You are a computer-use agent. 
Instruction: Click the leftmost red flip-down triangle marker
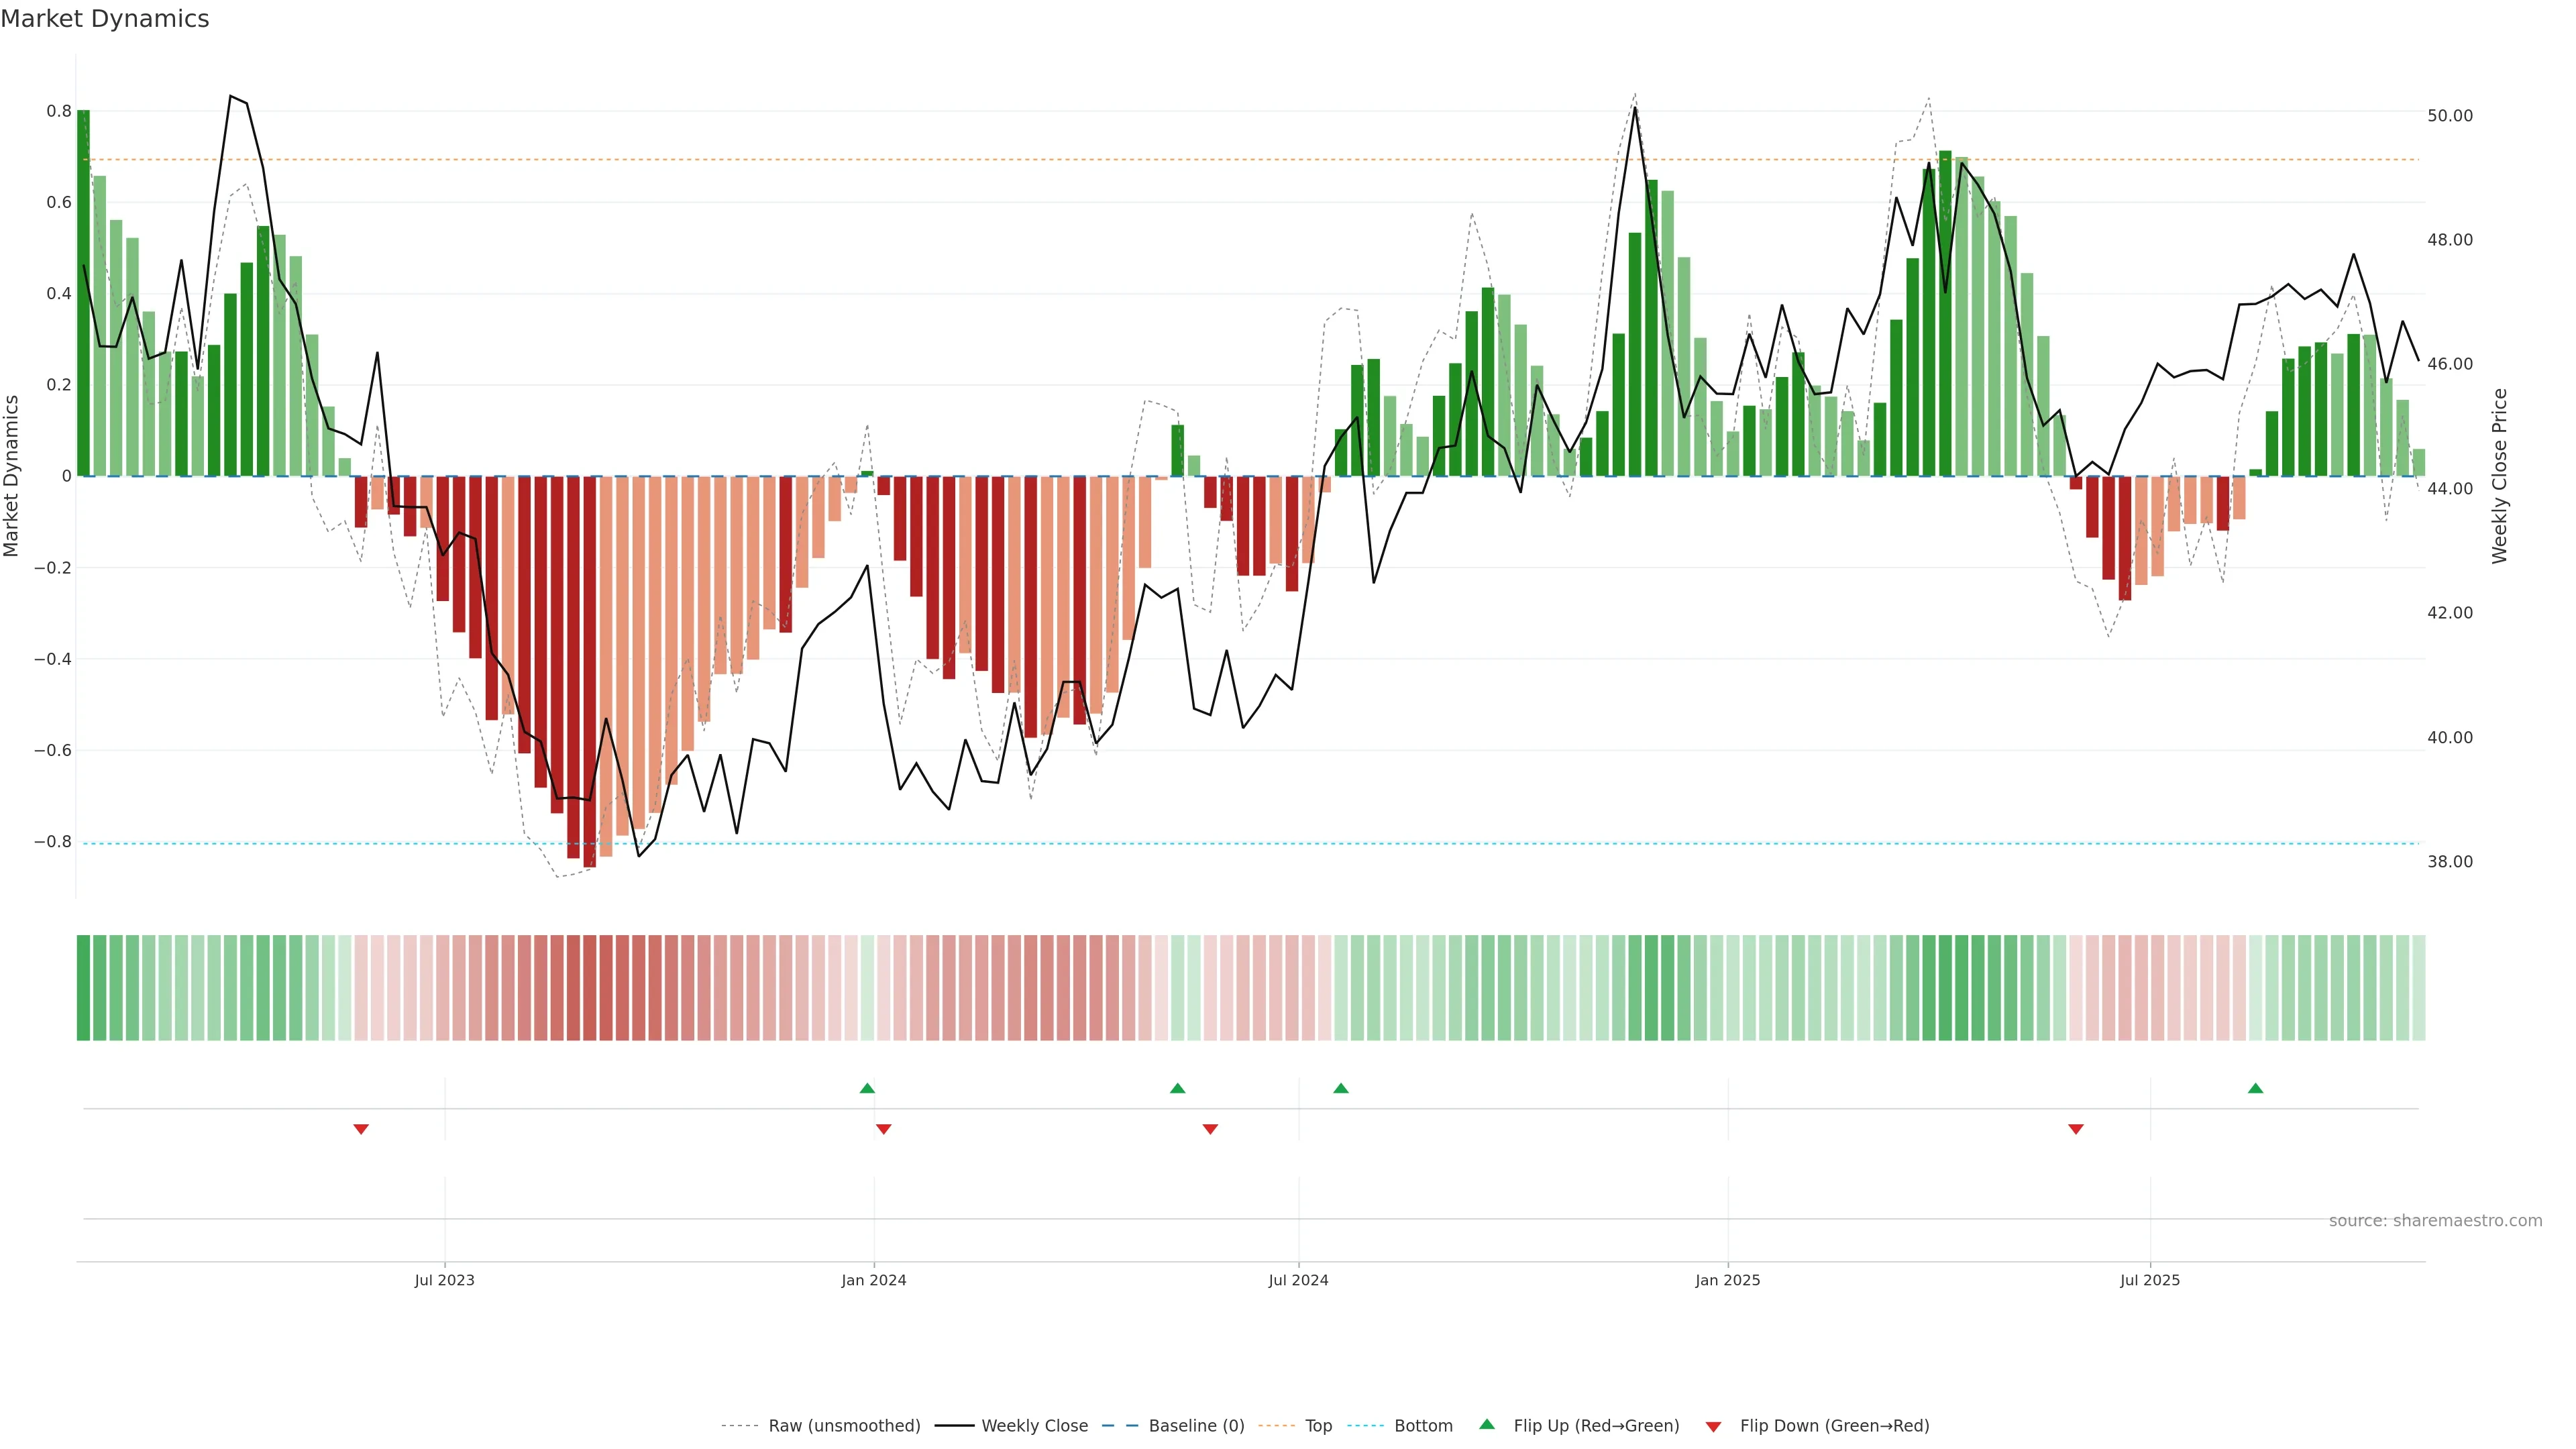361,1129
